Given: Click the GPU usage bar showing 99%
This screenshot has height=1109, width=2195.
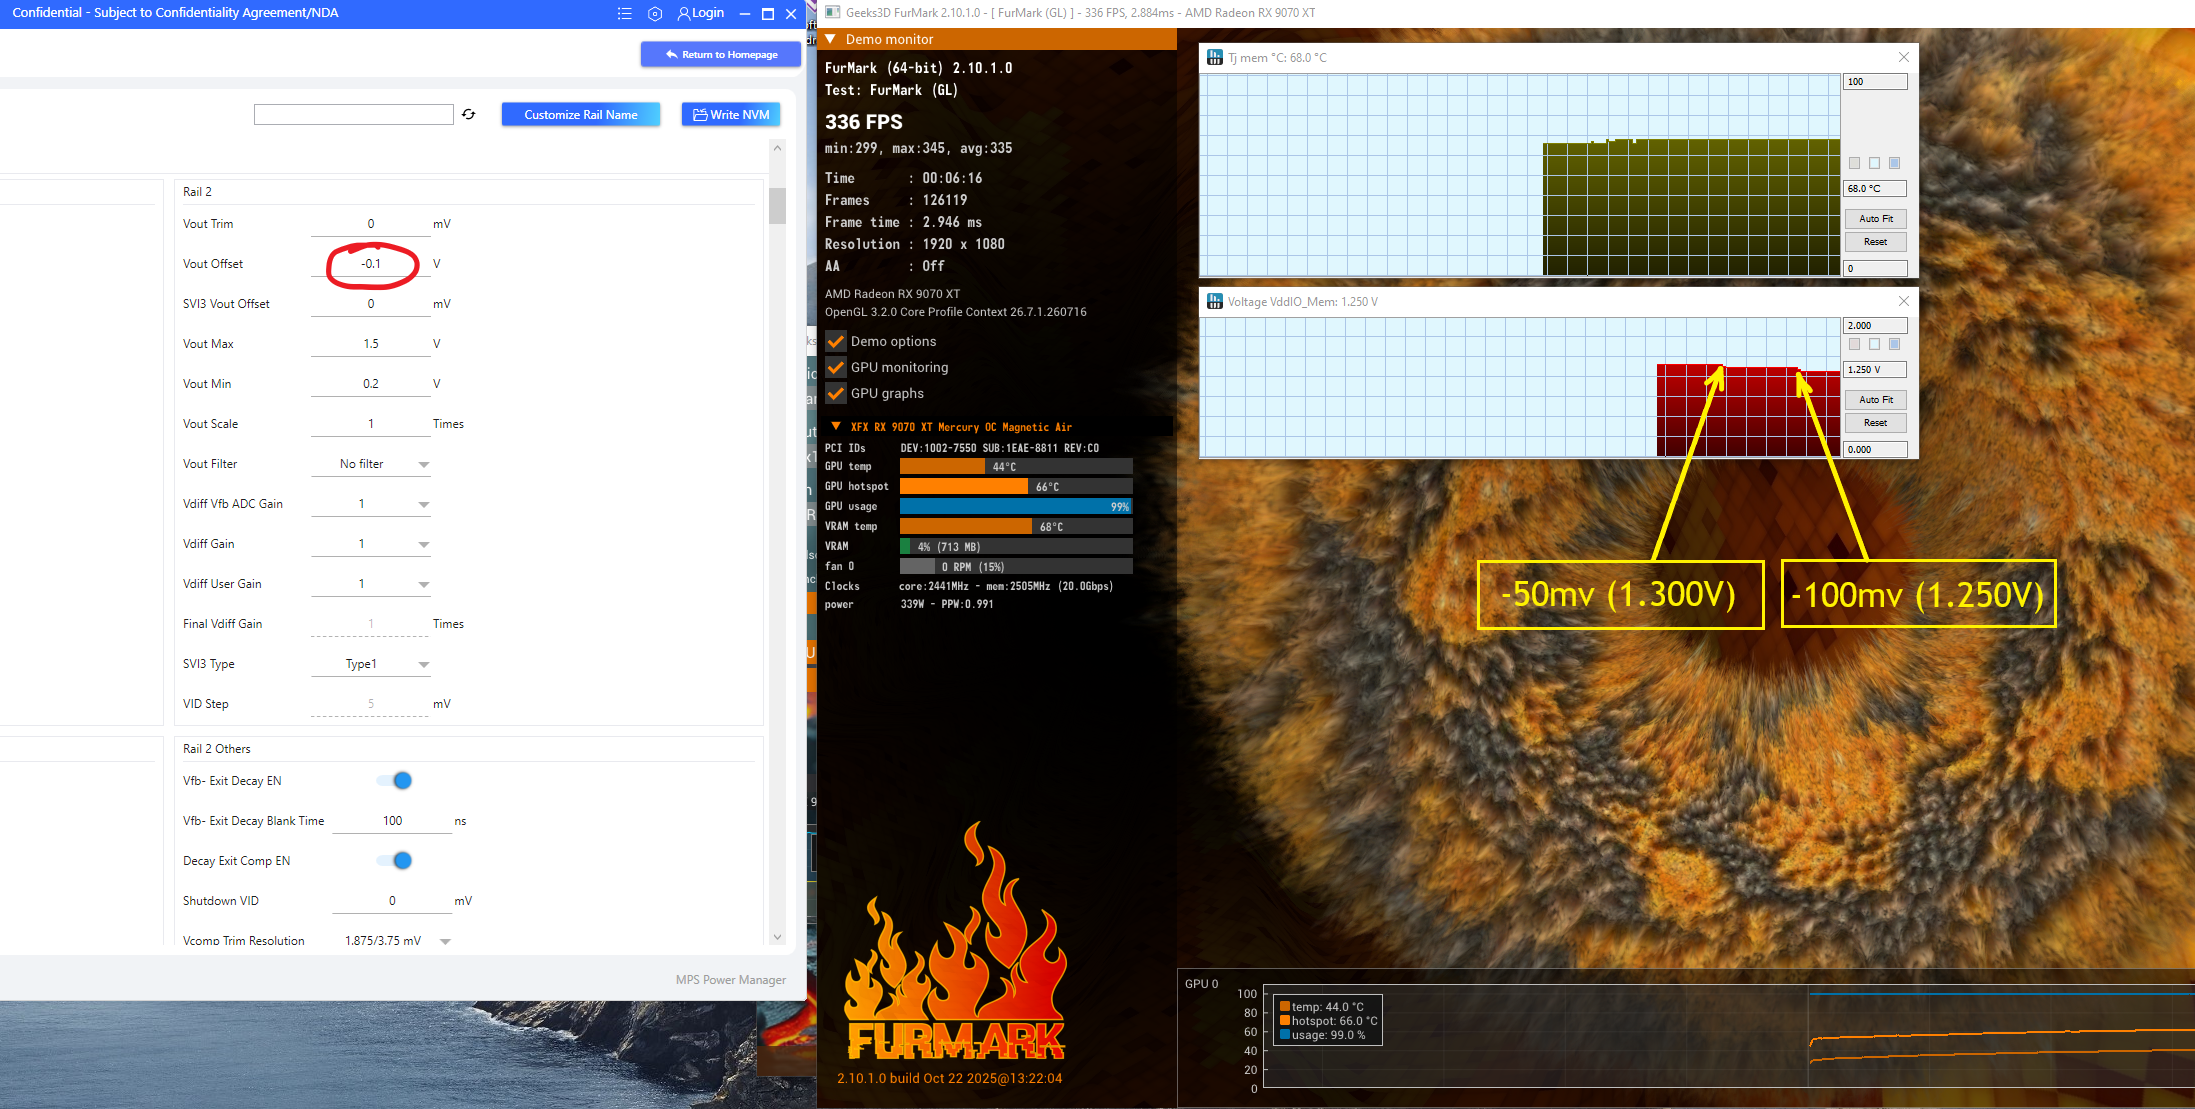Looking at the screenshot, I should 1016,507.
